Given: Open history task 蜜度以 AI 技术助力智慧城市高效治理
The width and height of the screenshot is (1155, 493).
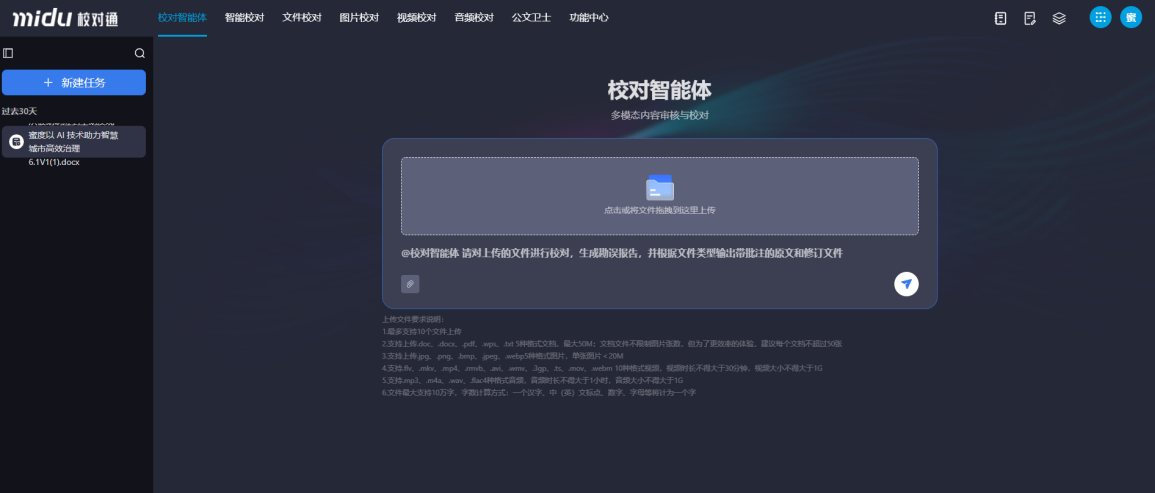Looking at the screenshot, I should 74,141.
